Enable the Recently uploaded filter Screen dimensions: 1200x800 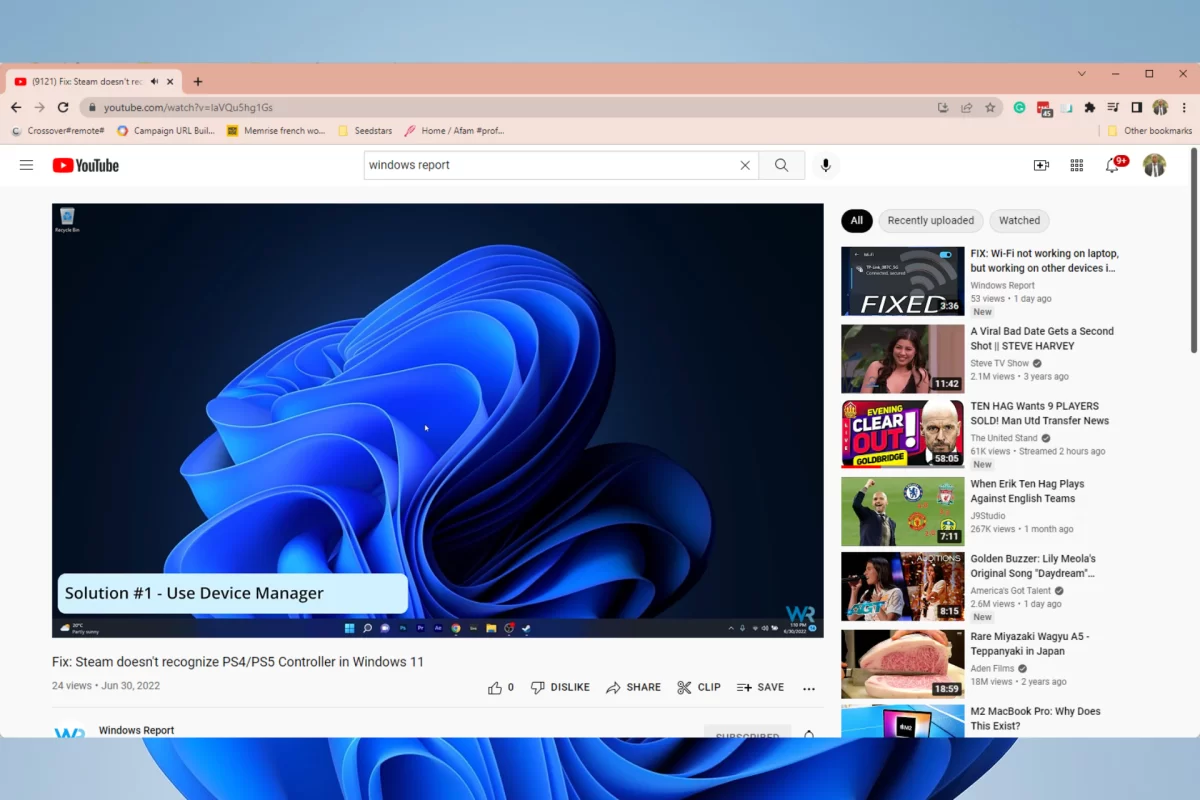930,220
